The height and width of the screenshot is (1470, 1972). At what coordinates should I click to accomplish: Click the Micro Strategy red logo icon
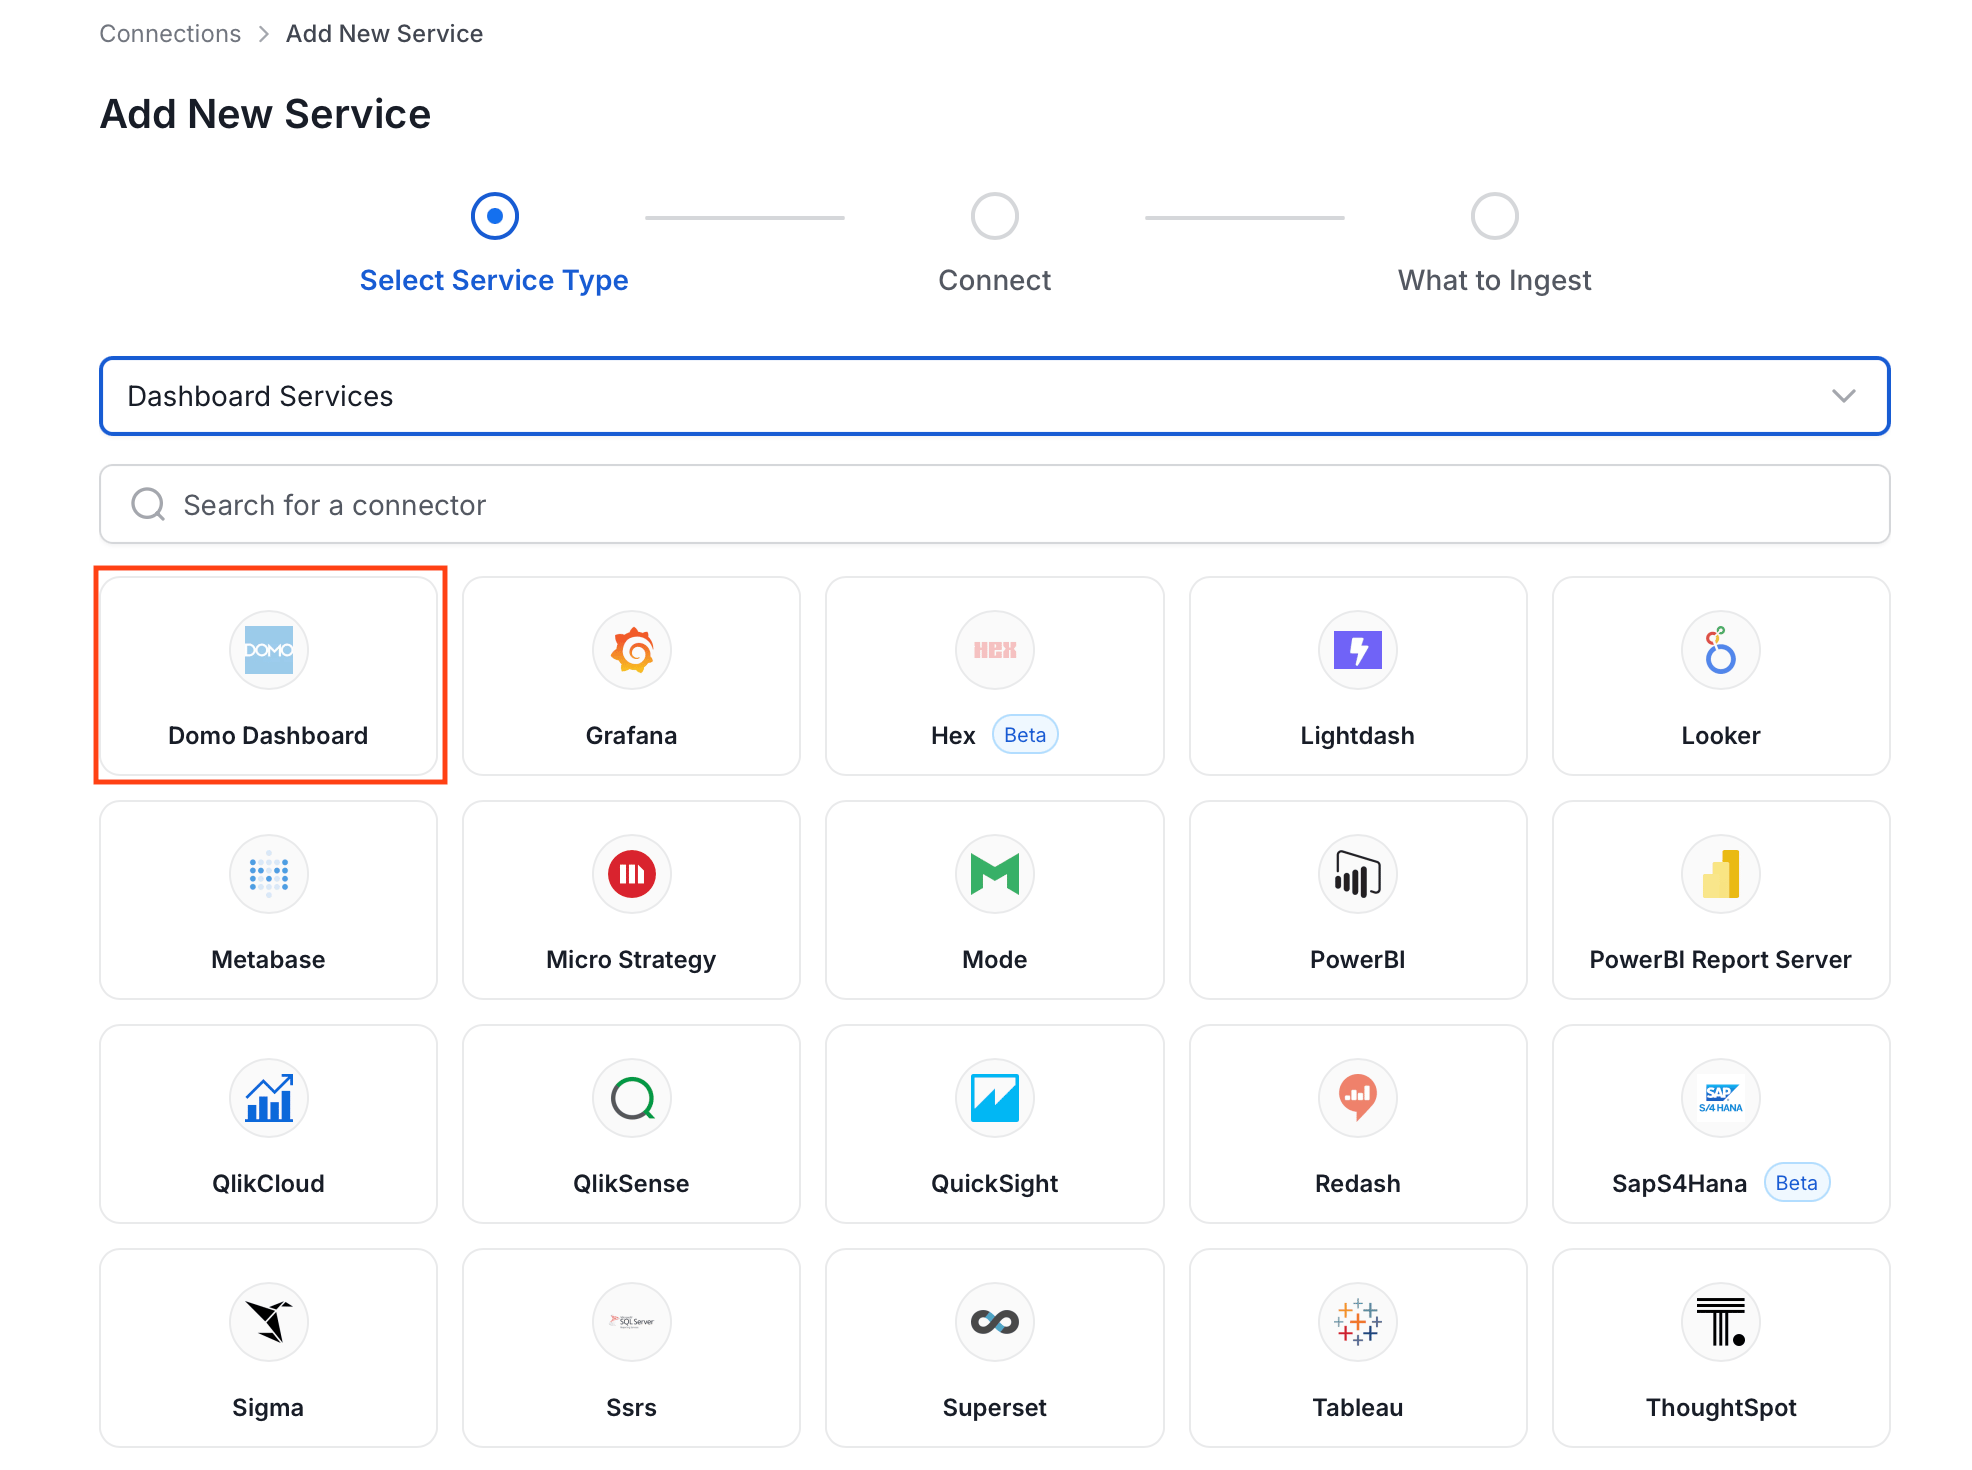[x=631, y=874]
